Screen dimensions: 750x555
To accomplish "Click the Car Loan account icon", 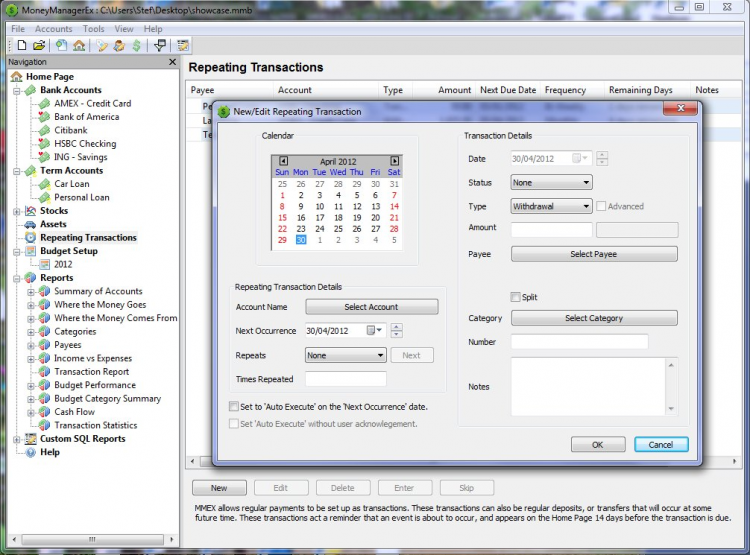I will tap(44, 184).
